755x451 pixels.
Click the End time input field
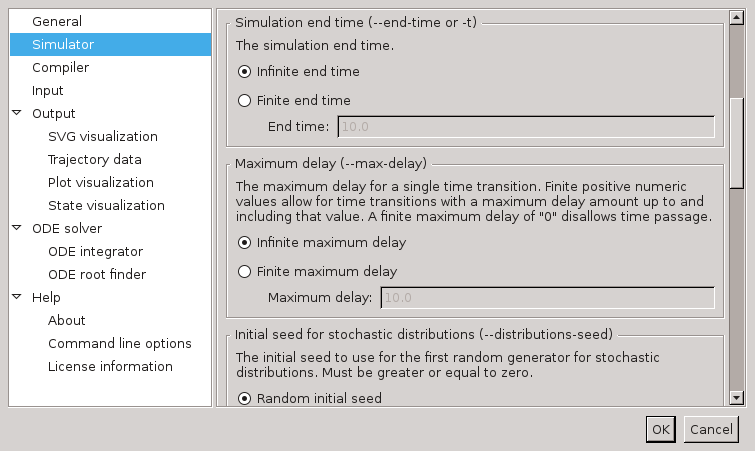coord(526,126)
